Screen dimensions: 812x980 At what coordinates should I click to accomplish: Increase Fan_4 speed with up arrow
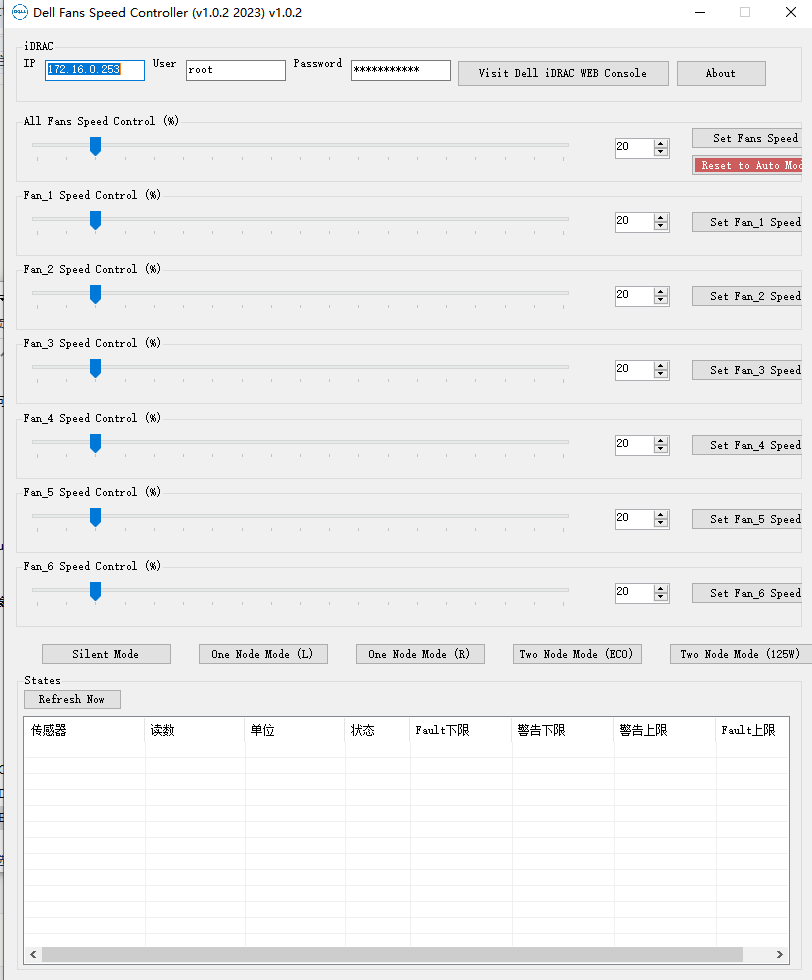[x=661, y=441]
